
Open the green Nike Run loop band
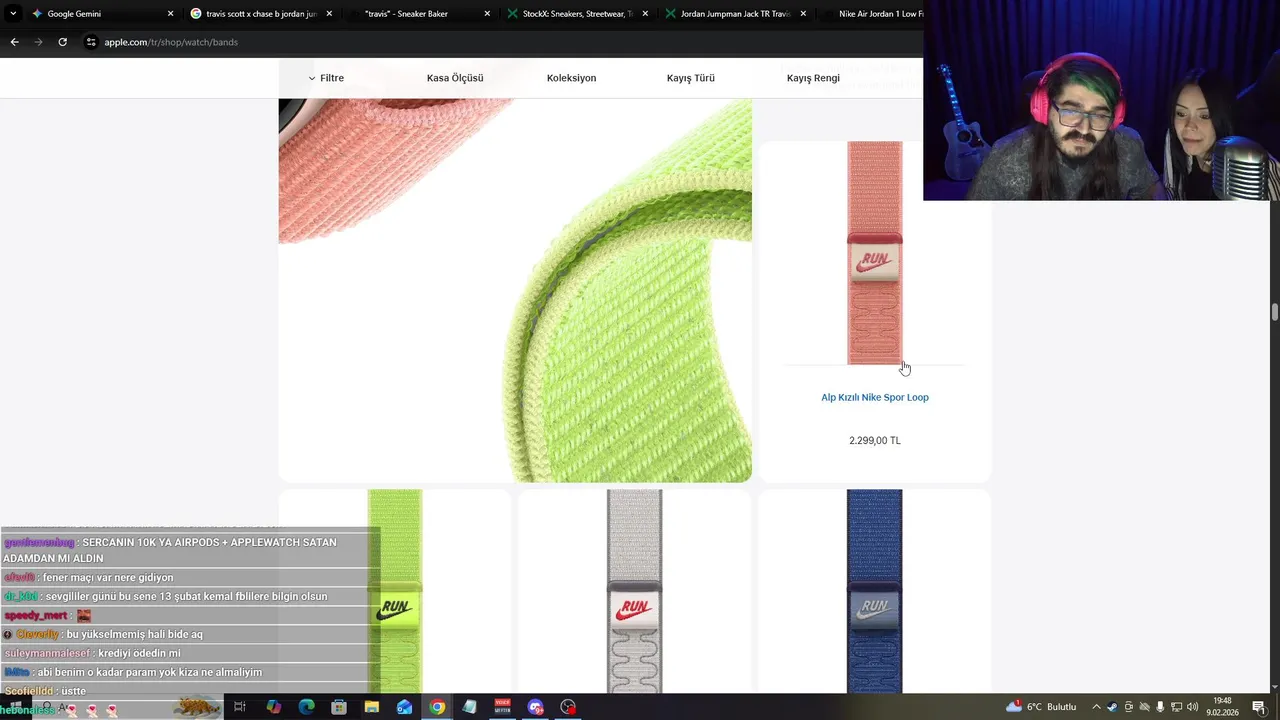pyautogui.click(x=395, y=590)
